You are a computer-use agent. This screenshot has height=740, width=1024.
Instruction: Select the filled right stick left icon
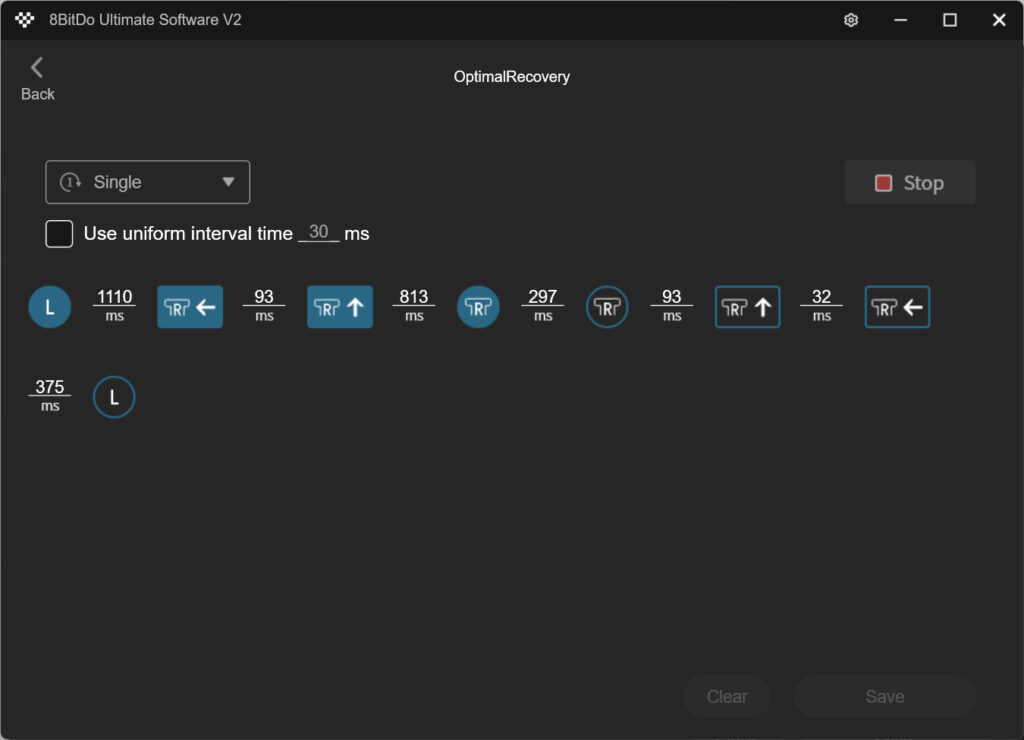(x=190, y=307)
